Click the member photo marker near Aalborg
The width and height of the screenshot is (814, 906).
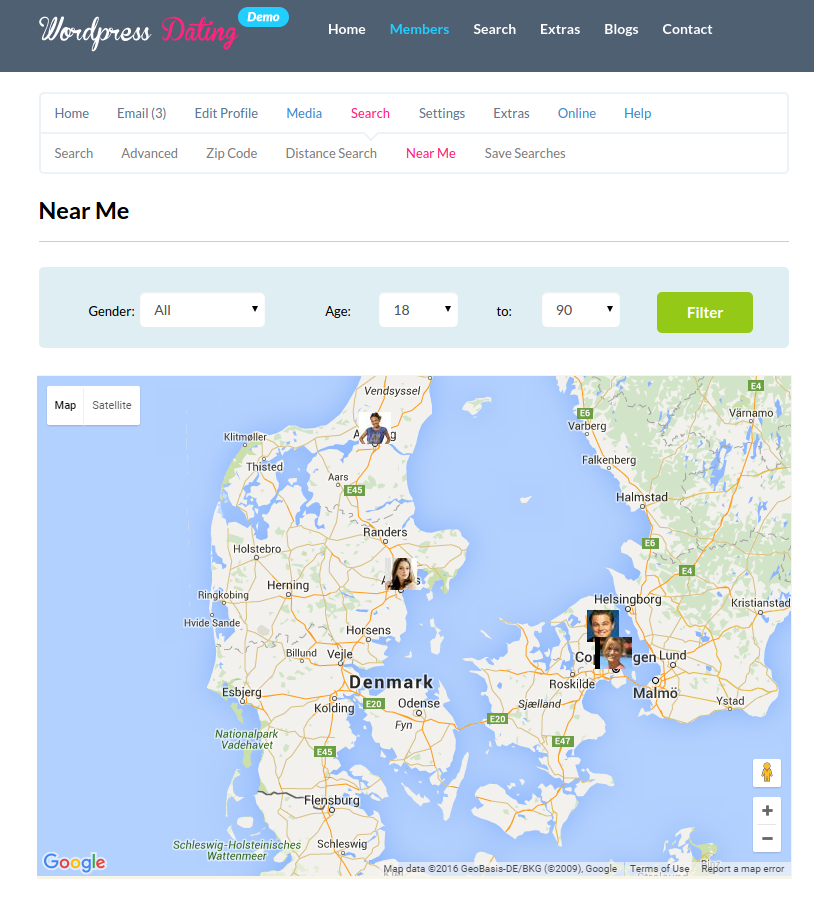[375, 428]
